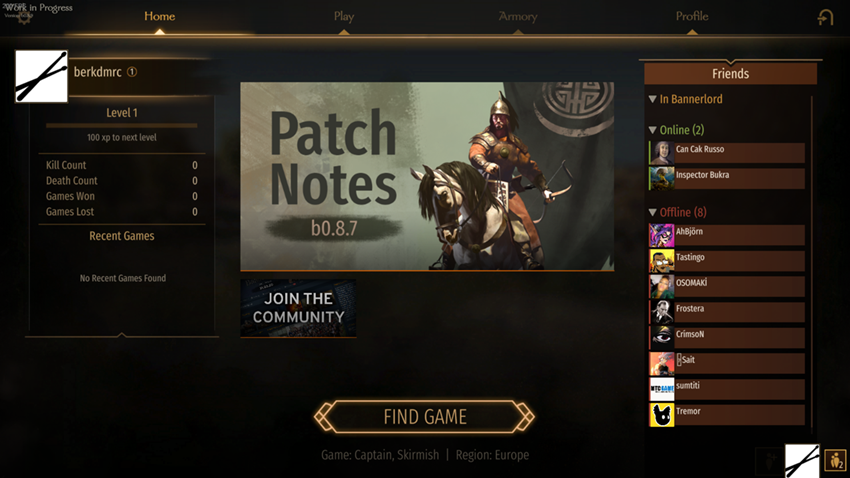850x478 pixels.
Task: Click the bottom-right player banner icon
Action: click(x=802, y=461)
